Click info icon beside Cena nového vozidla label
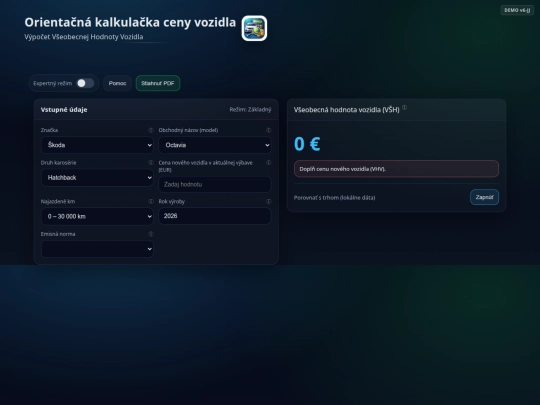540x405 pixels. tap(268, 163)
